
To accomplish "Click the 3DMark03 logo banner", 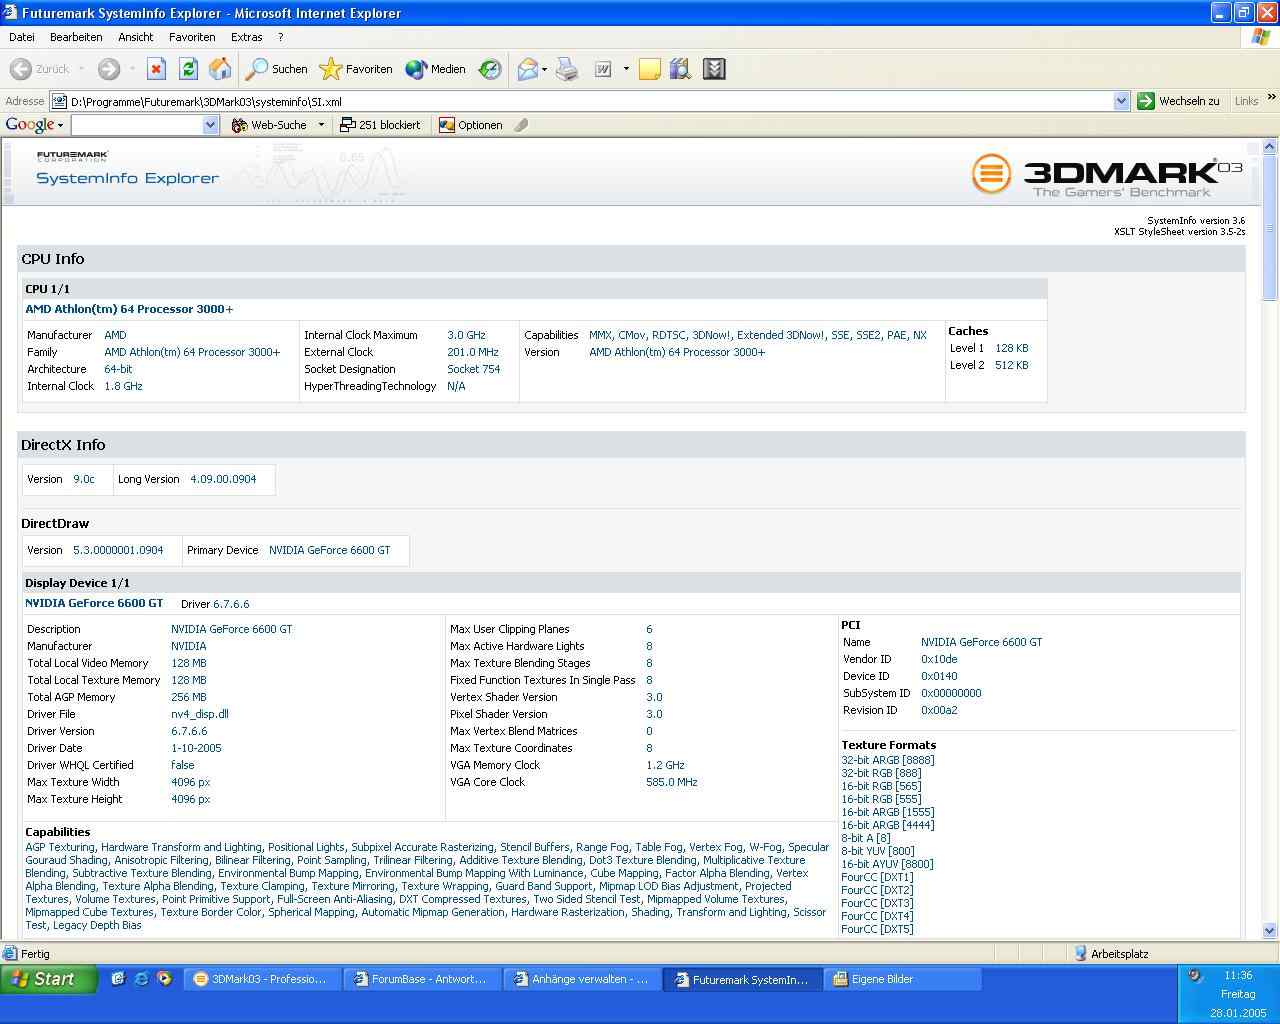I will coord(1107,175).
